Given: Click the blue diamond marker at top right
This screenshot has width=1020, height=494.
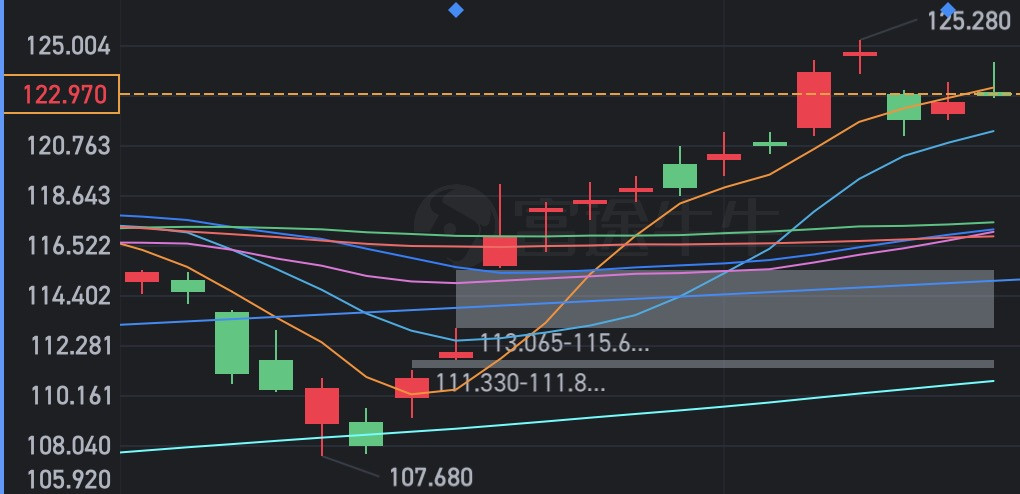Looking at the screenshot, I should [948, 9].
